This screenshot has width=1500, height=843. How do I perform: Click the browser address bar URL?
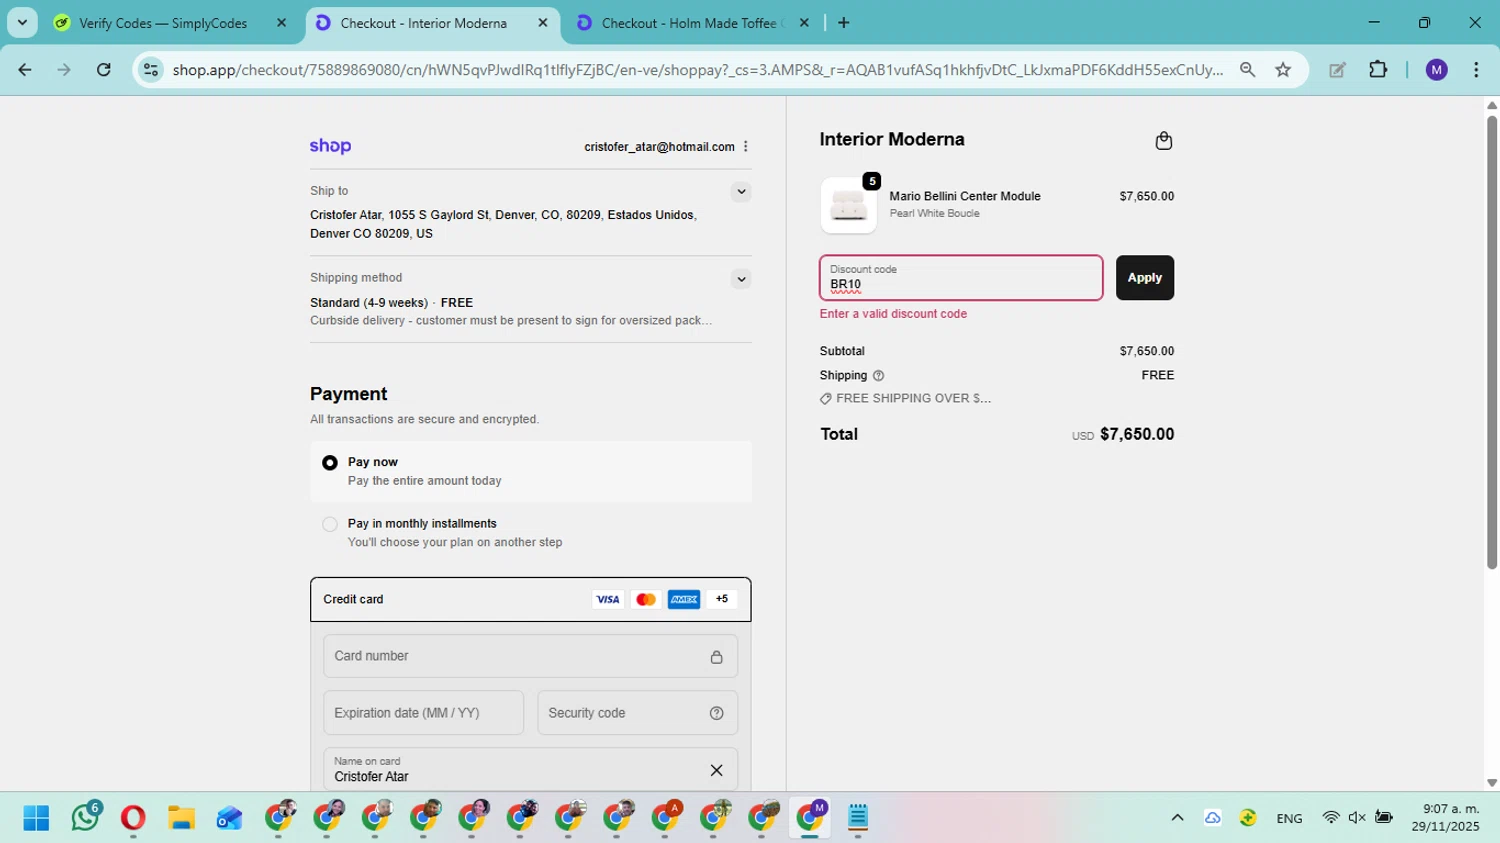[697, 70]
